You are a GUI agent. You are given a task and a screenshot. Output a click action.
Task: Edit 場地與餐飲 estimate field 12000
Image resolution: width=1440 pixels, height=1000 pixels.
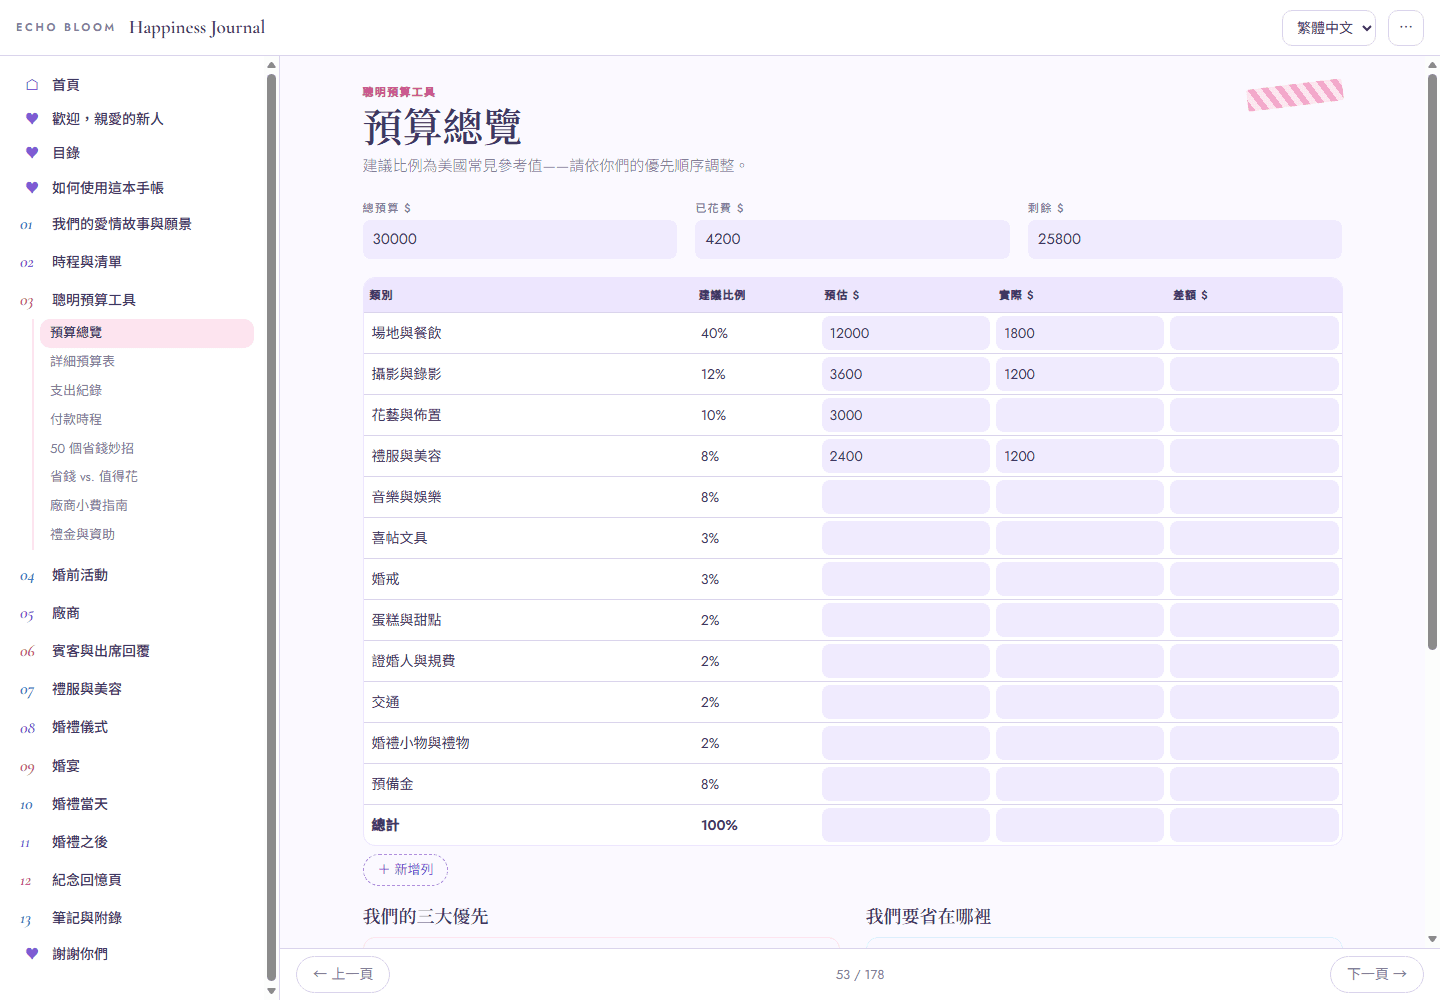pos(906,333)
